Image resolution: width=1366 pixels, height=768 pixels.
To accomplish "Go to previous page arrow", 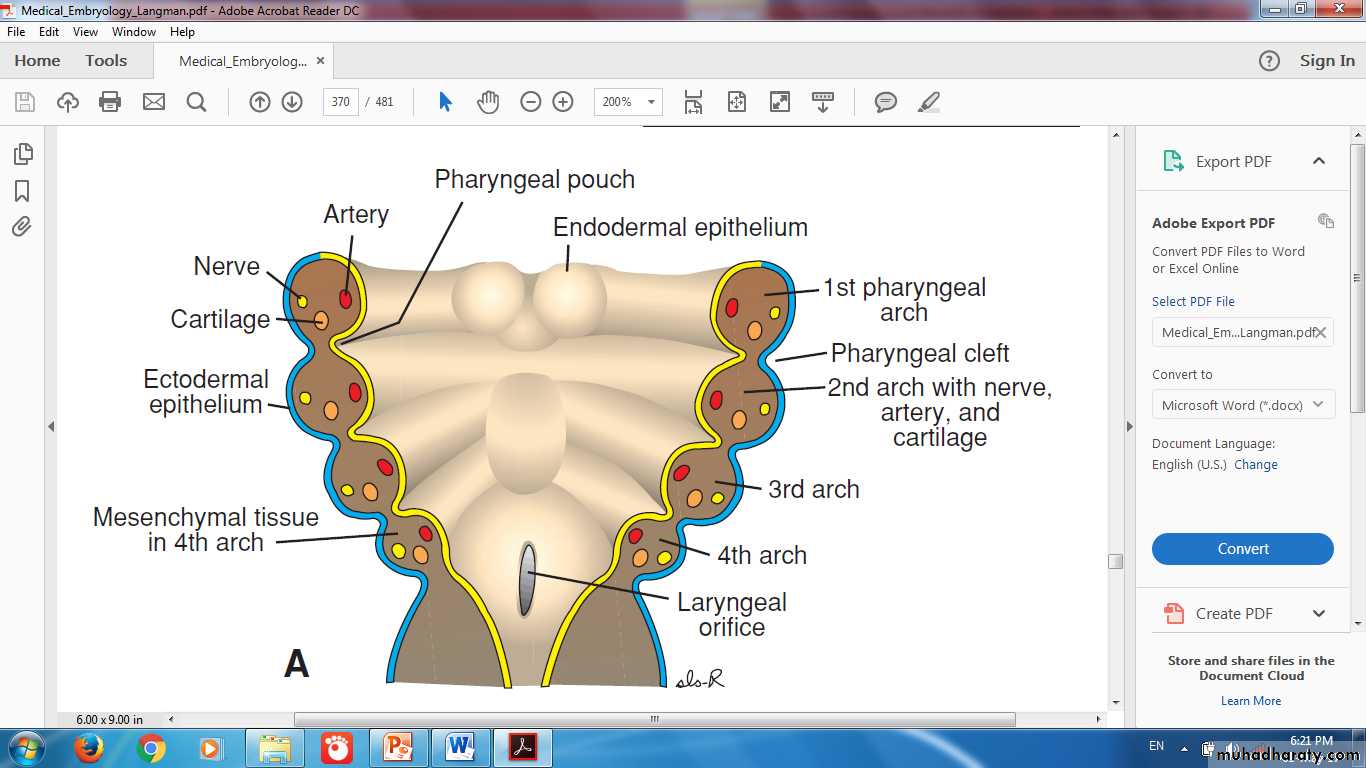I will pos(260,102).
